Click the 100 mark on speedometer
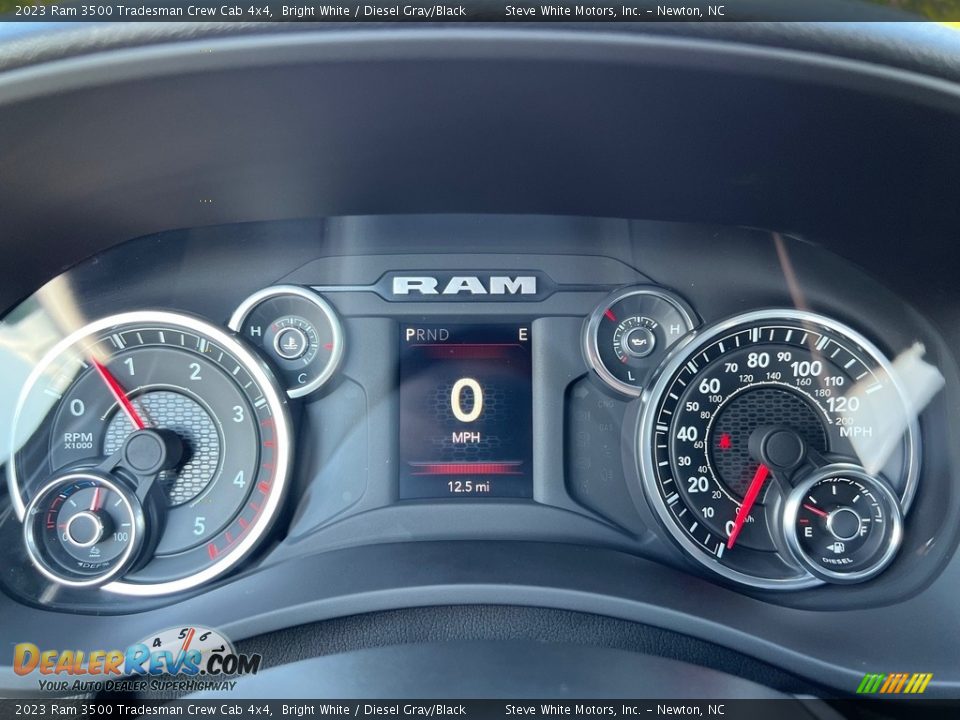 click(x=806, y=369)
